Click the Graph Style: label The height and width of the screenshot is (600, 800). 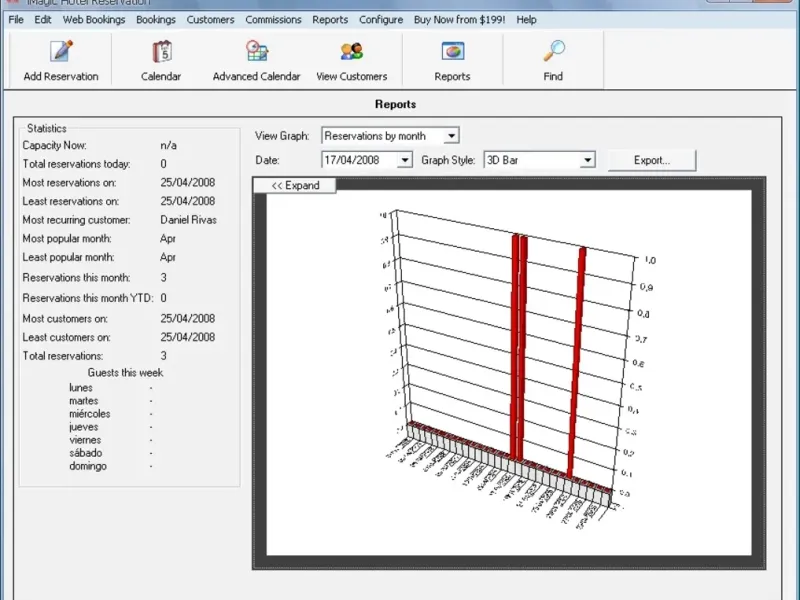[x=448, y=160]
